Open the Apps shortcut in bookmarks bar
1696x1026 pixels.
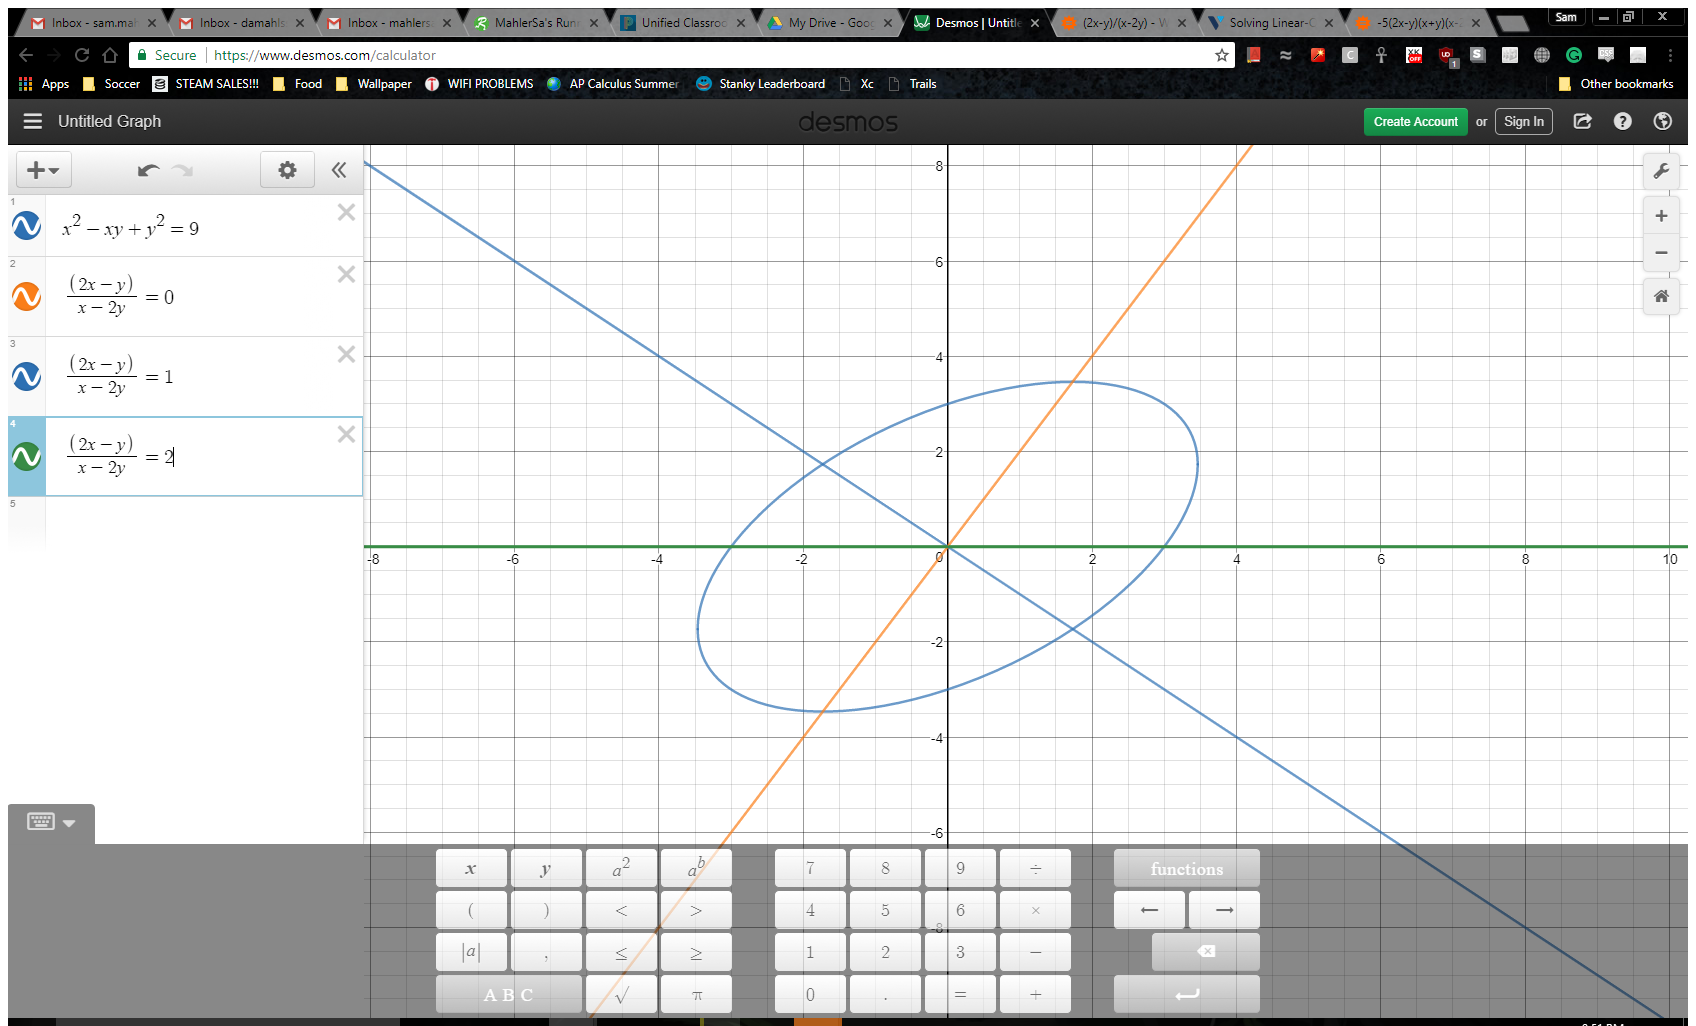(x=44, y=84)
